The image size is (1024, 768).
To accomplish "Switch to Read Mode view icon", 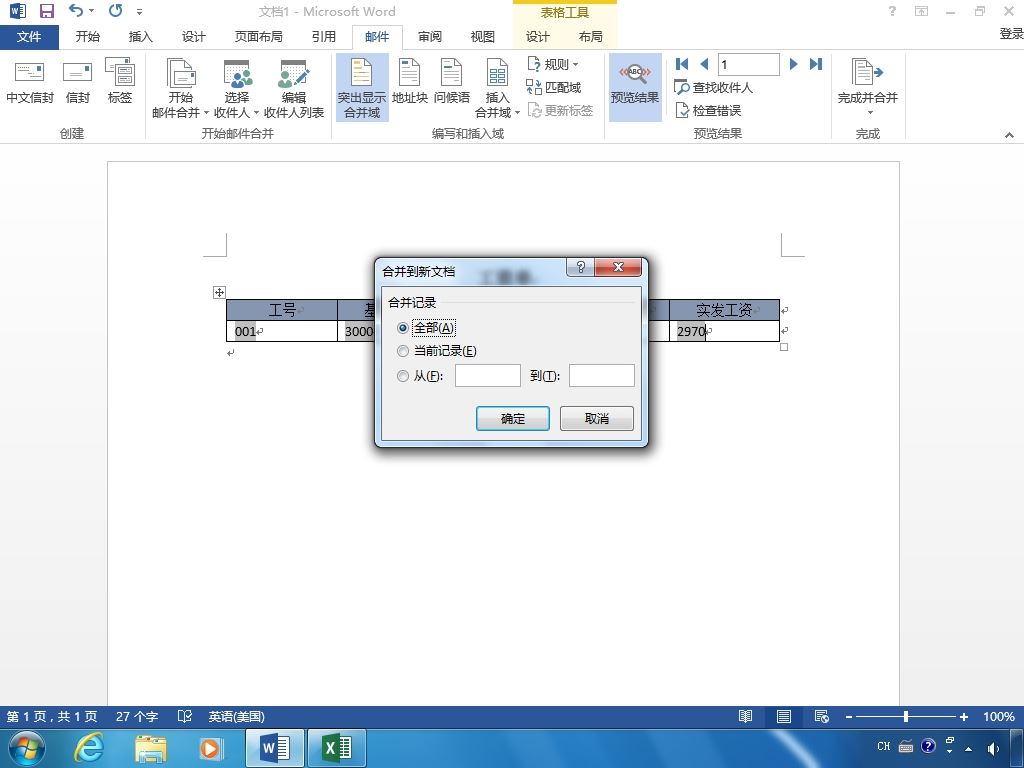I will tap(745, 716).
